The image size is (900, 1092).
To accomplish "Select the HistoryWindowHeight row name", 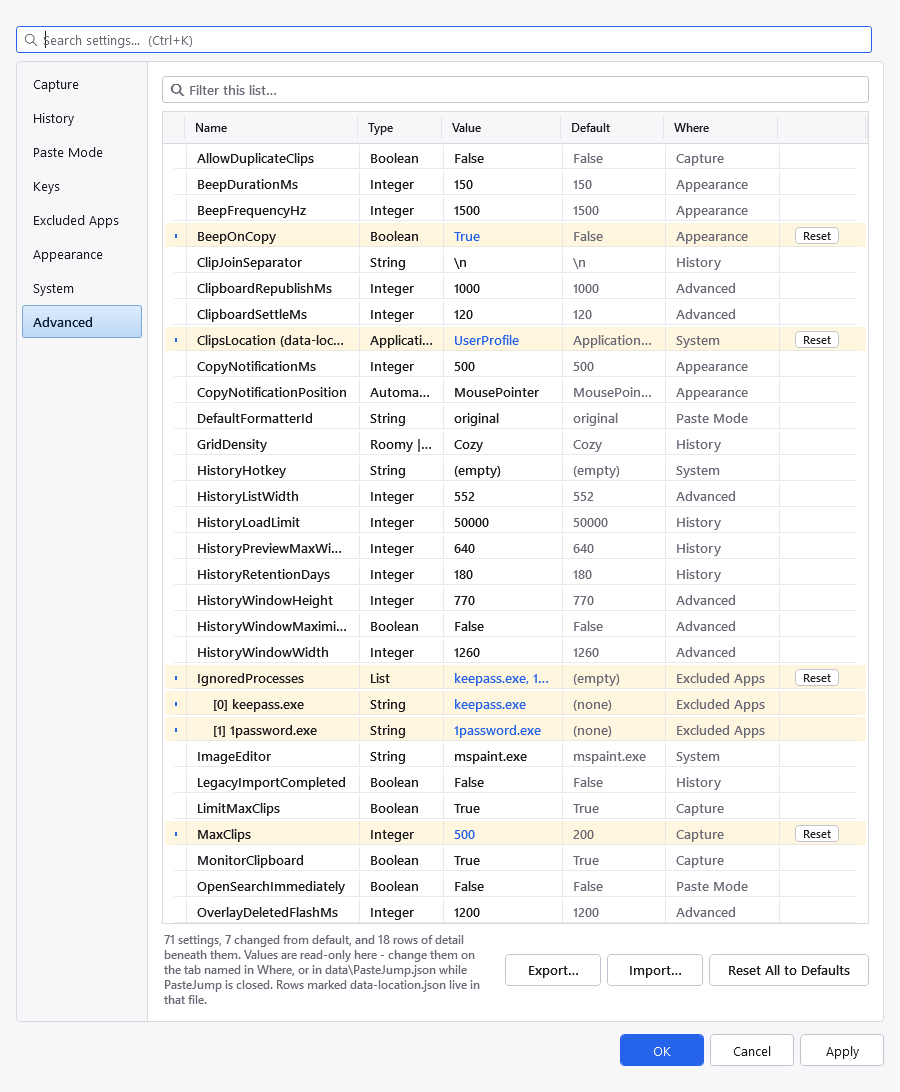I will pyautogui.click(x=265, y=600).
